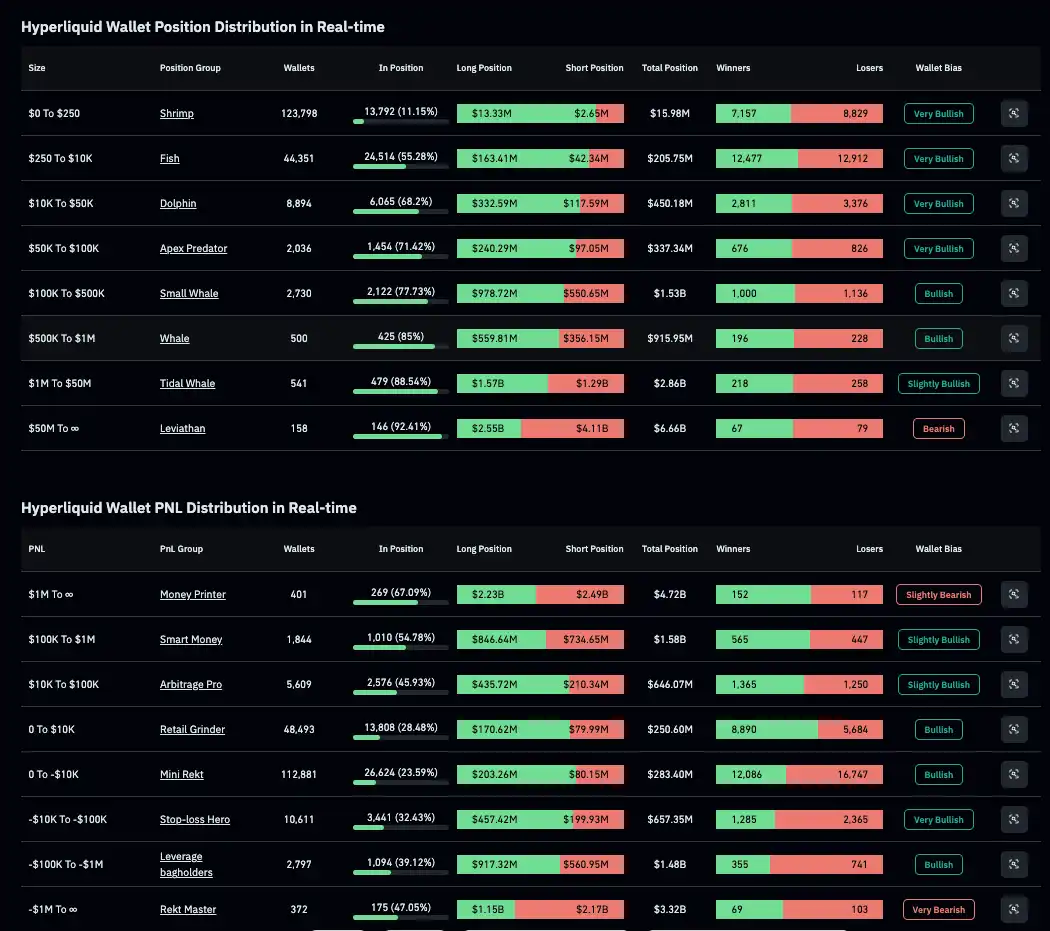
Task: Open the Apex Predator group link
Action: pyautogui.click(x=193, y=249)
